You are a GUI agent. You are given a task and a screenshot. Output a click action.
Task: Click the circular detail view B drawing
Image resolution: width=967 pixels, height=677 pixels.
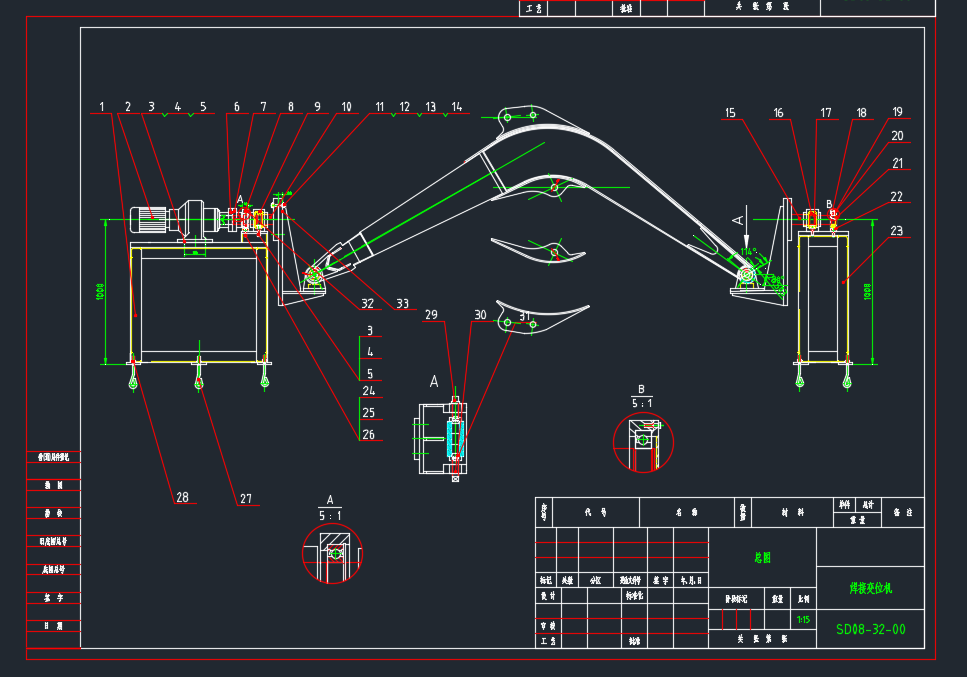(643, 443)
